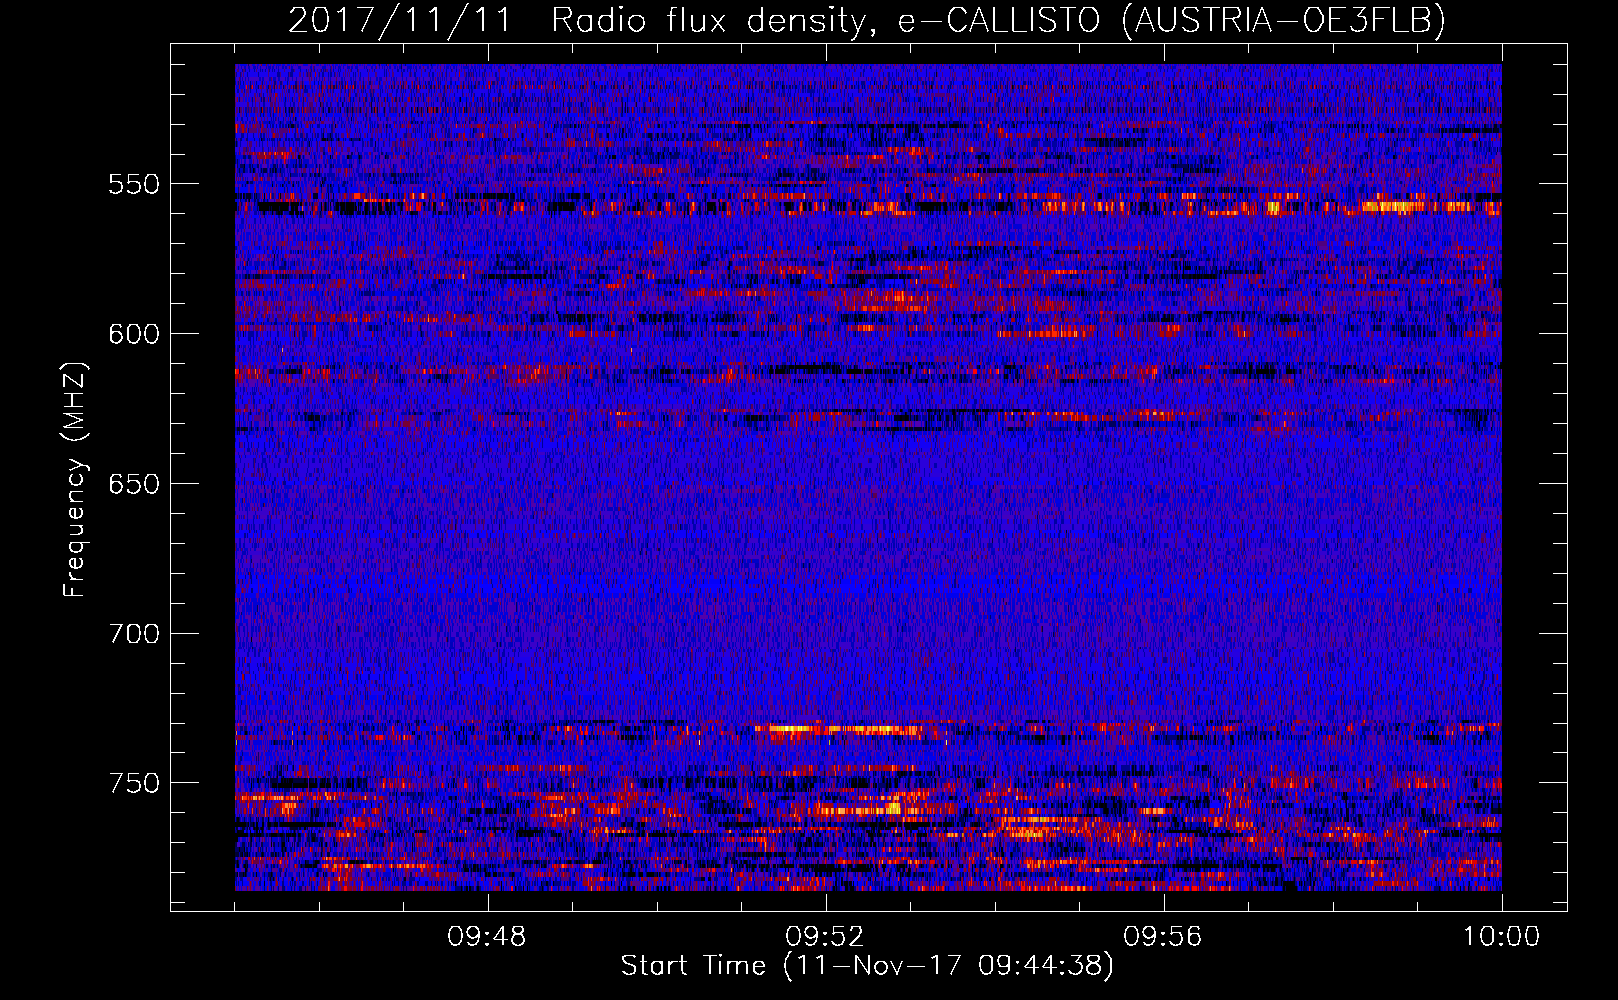Click the 700 frequency tick label
This screenshot has height=1000, width=1618.
pyautogui.click(x=134, y=634)
